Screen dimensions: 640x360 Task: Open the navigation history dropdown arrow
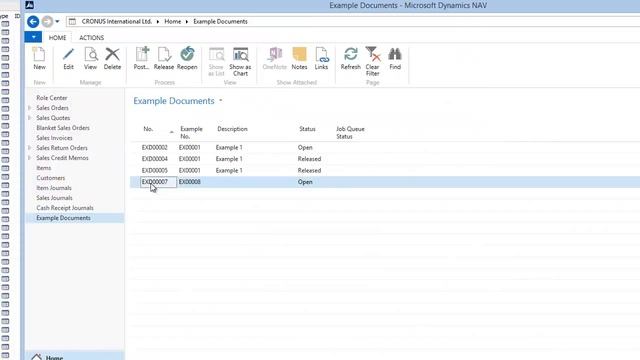point(57,22)
